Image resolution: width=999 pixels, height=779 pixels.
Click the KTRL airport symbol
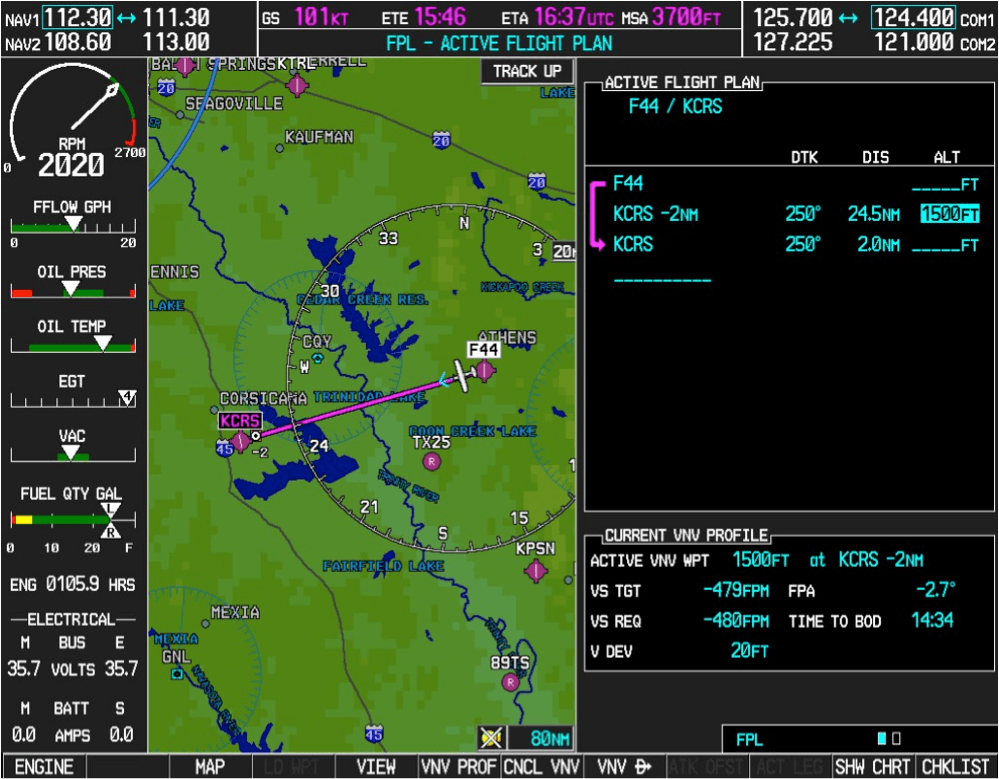[x=297, y=85]
